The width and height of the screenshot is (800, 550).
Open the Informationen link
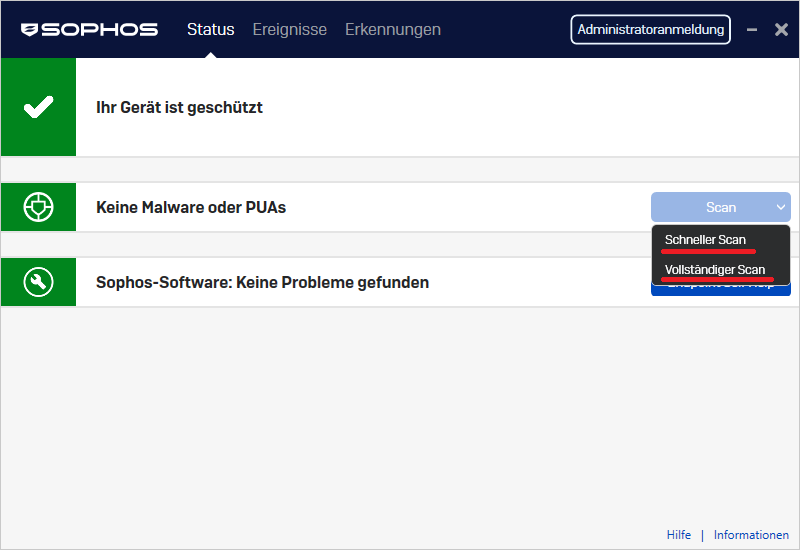(751, 535)
